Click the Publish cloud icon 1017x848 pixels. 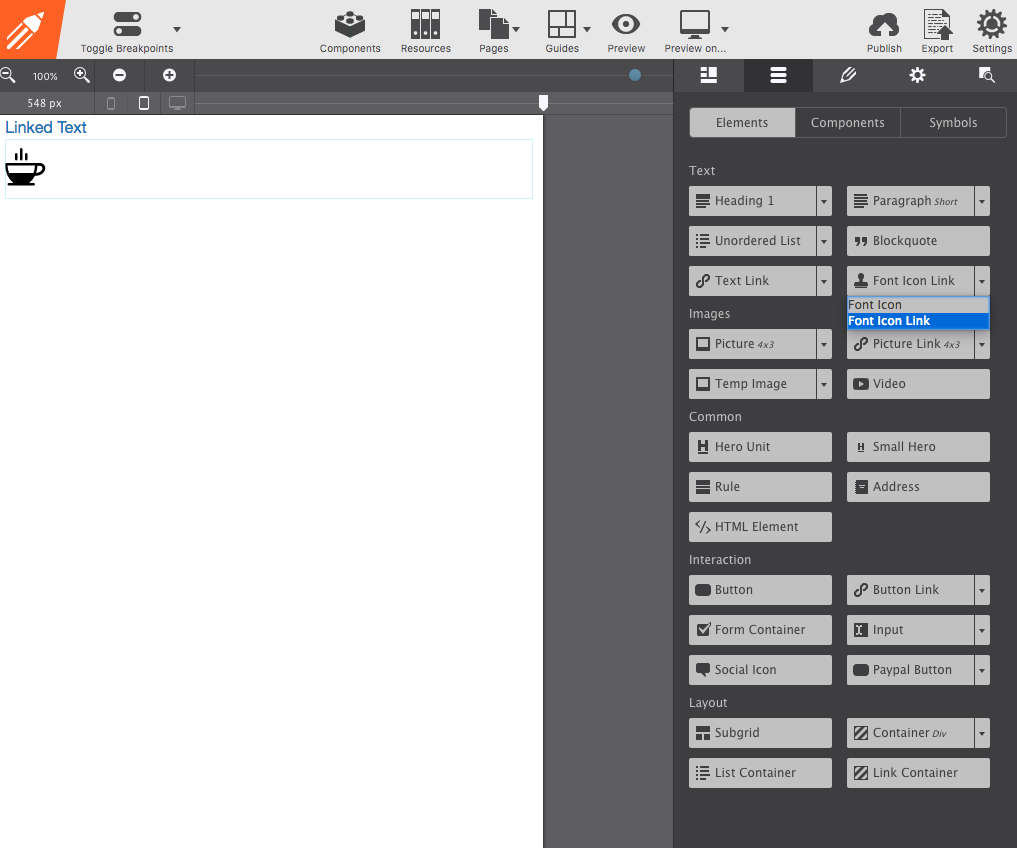point(883,25)
